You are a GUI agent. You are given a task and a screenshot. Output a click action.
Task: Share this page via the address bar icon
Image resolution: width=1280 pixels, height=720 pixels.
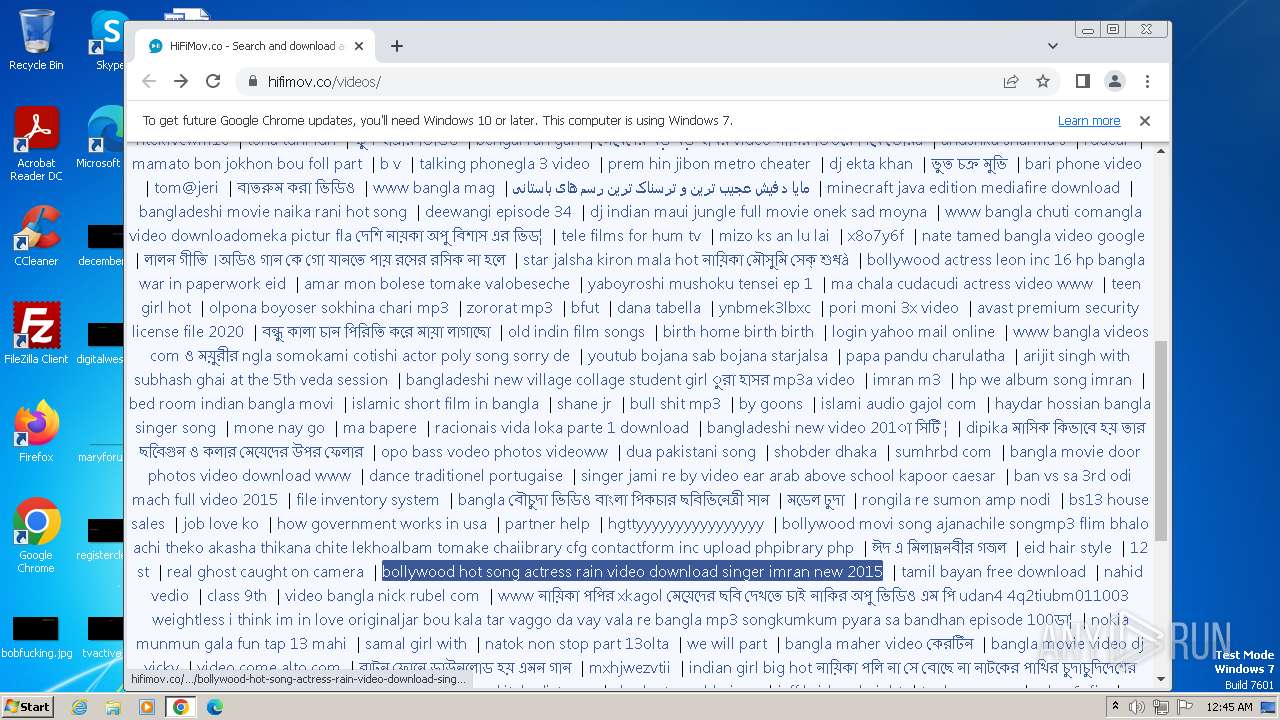coord(1011,81)
